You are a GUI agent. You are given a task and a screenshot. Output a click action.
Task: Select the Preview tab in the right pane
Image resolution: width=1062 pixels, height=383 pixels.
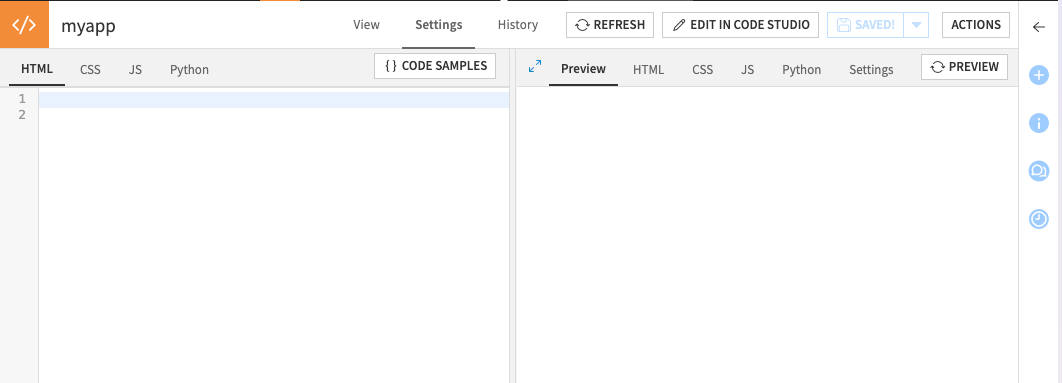point(583,69)
